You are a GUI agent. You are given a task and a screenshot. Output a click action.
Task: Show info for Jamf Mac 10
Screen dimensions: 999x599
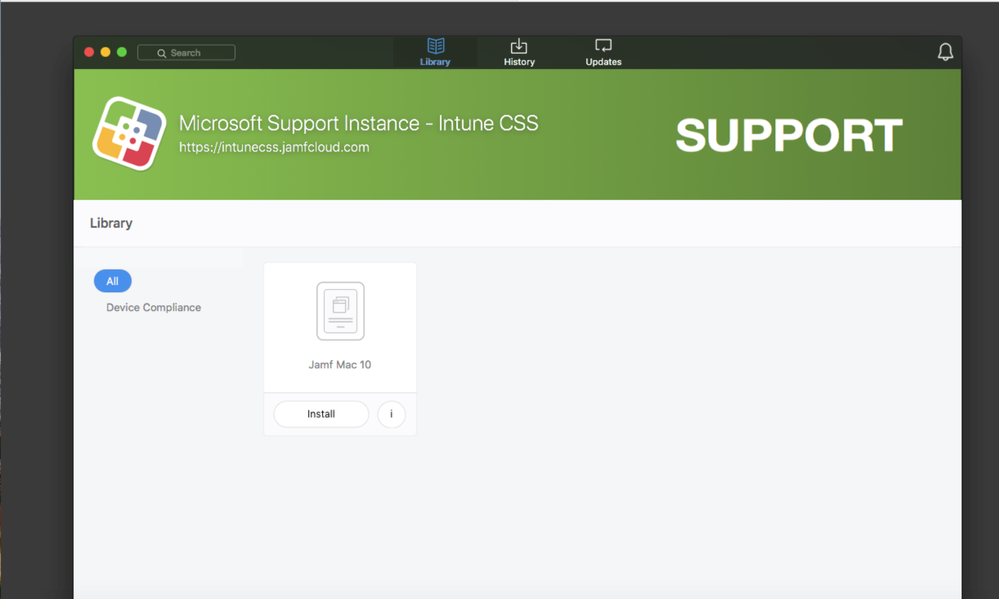(391, 414)
